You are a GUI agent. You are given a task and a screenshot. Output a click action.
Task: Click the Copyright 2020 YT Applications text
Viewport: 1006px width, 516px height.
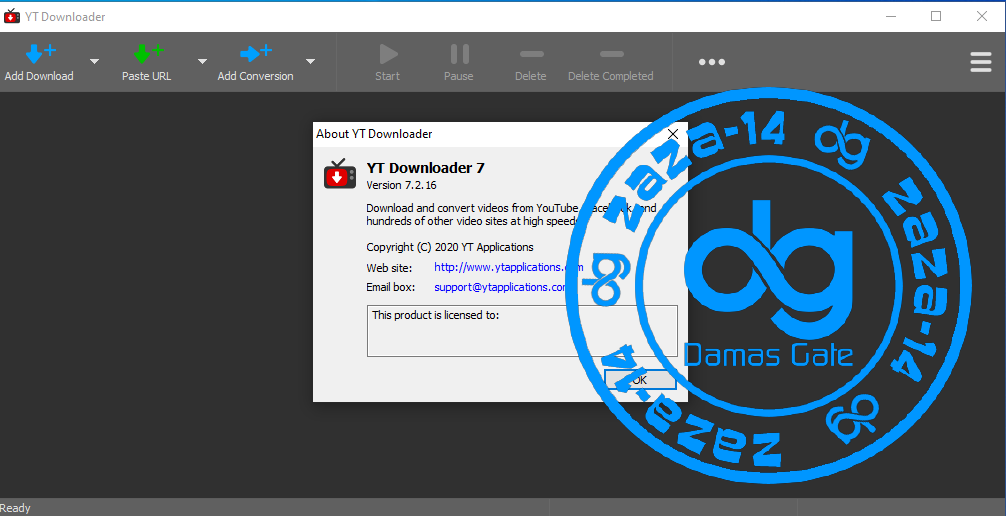[450, 247]
